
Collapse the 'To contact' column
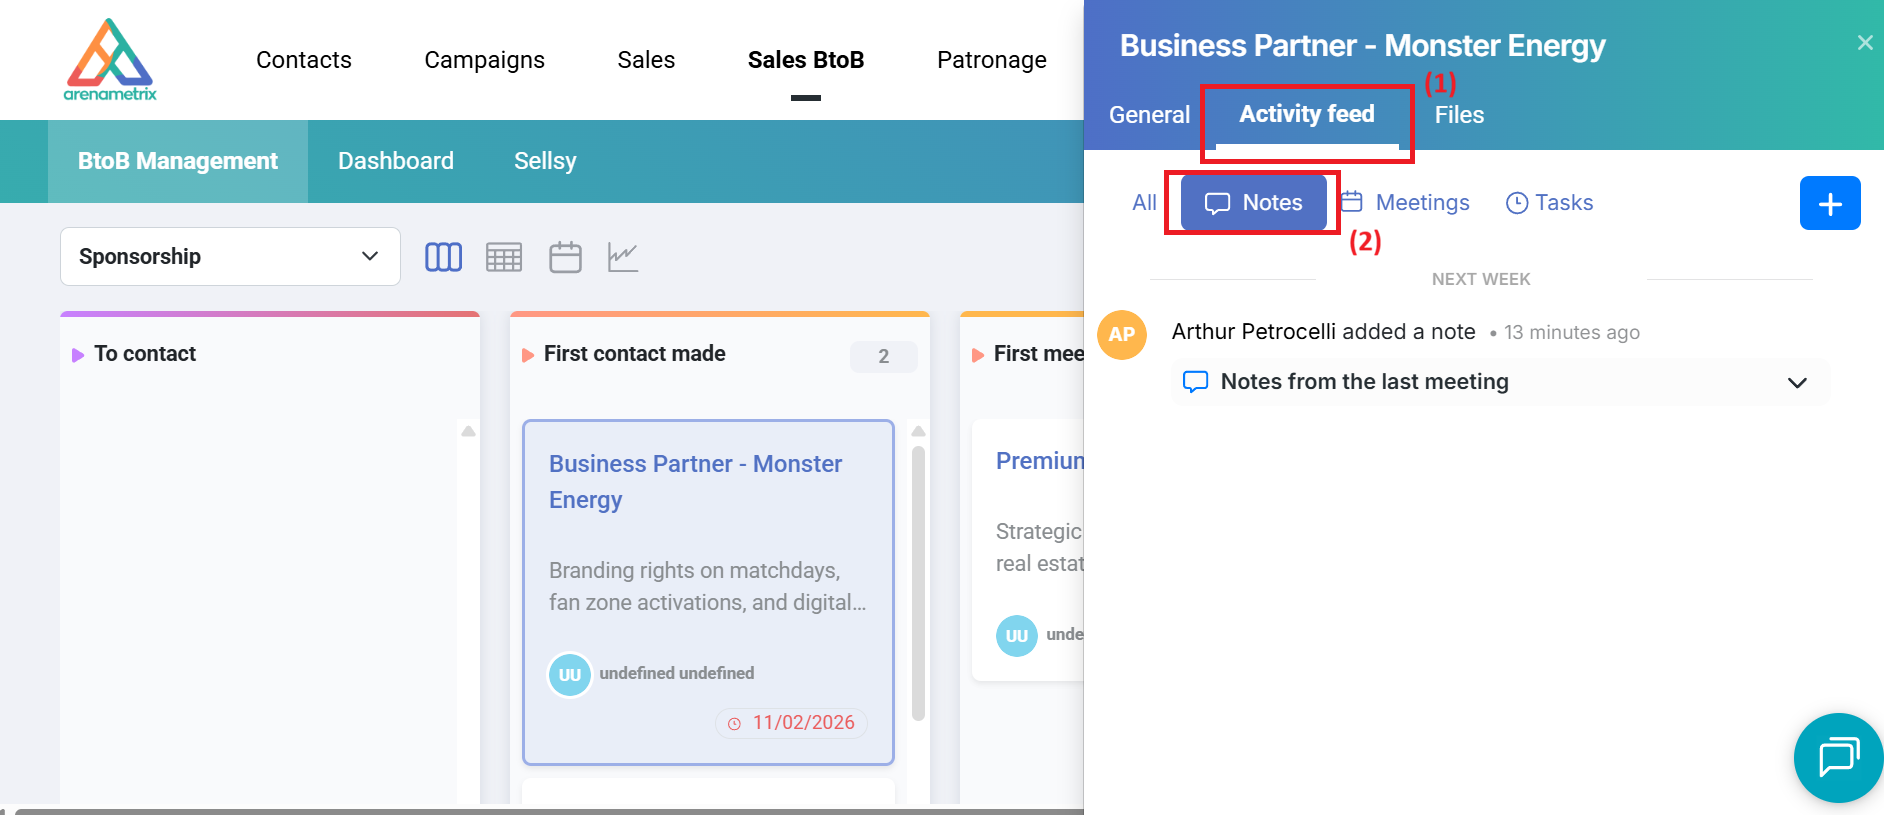78,355
